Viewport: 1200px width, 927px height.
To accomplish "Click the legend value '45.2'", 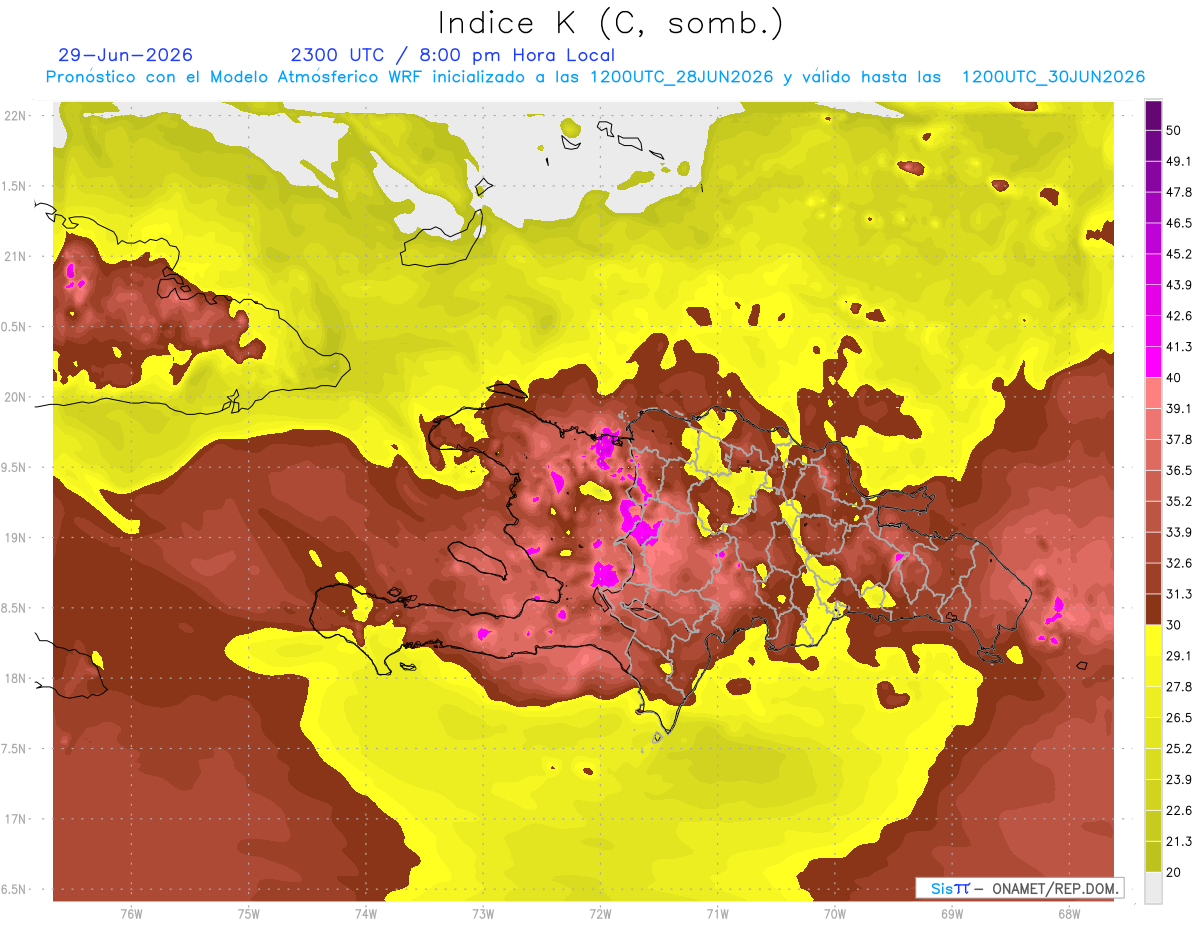I will coord(1179,254).
